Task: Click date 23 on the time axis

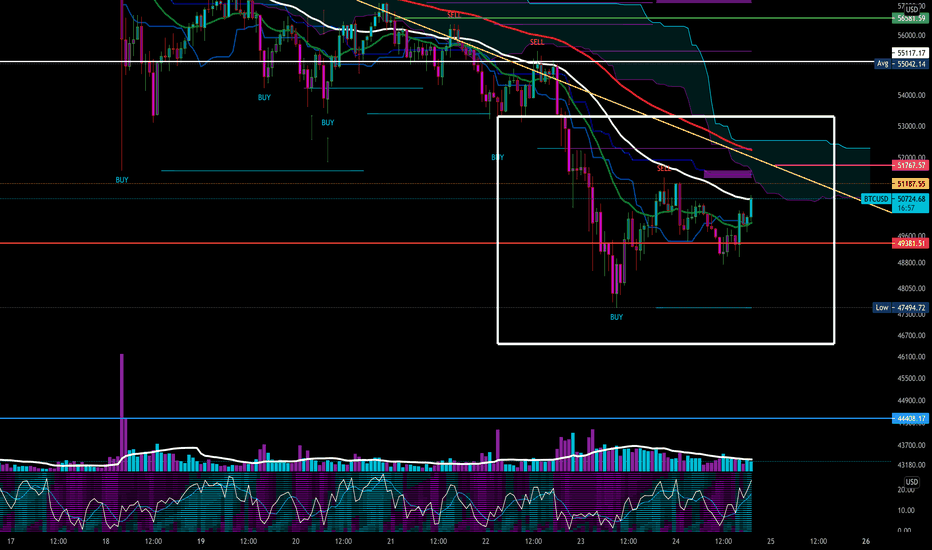Action: (581, 541)
